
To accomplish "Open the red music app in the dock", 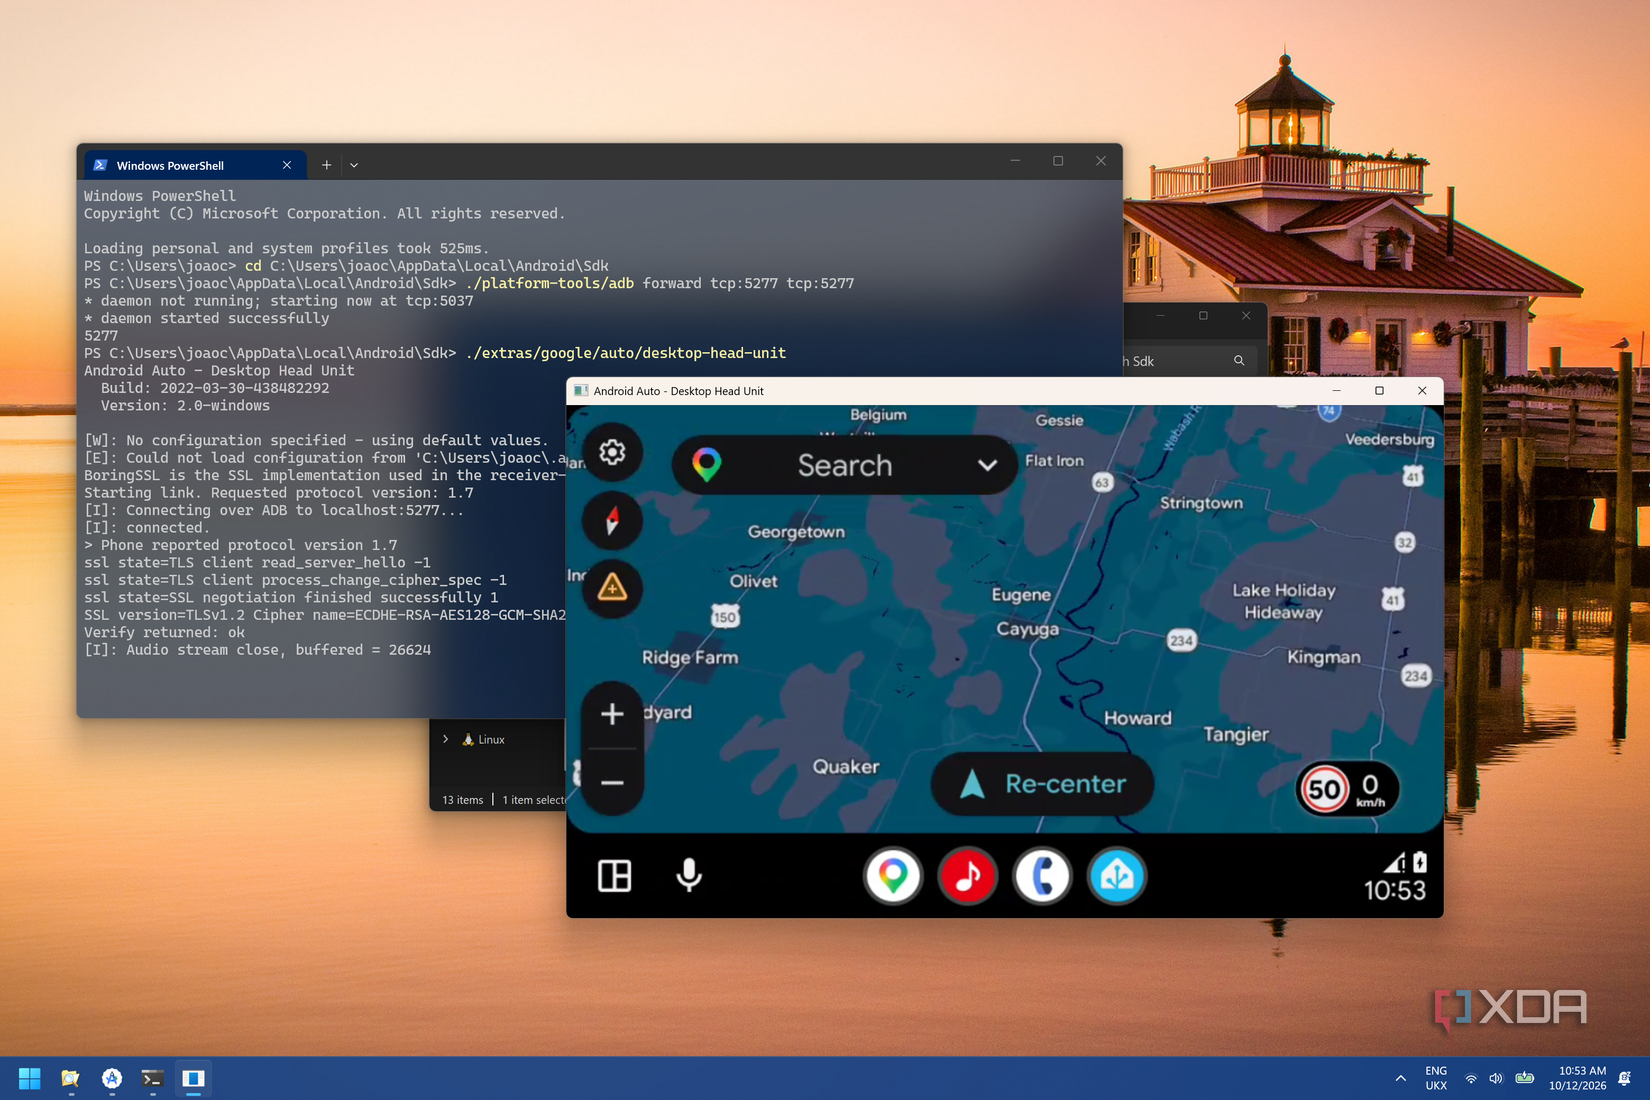I will pos(967,876).
